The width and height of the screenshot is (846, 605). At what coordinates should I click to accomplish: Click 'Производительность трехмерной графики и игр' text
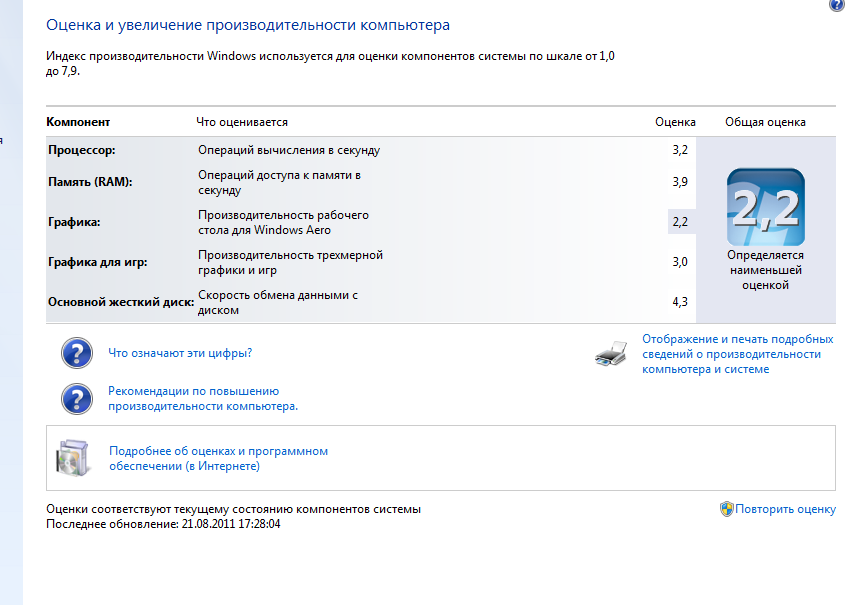[290, 262]
